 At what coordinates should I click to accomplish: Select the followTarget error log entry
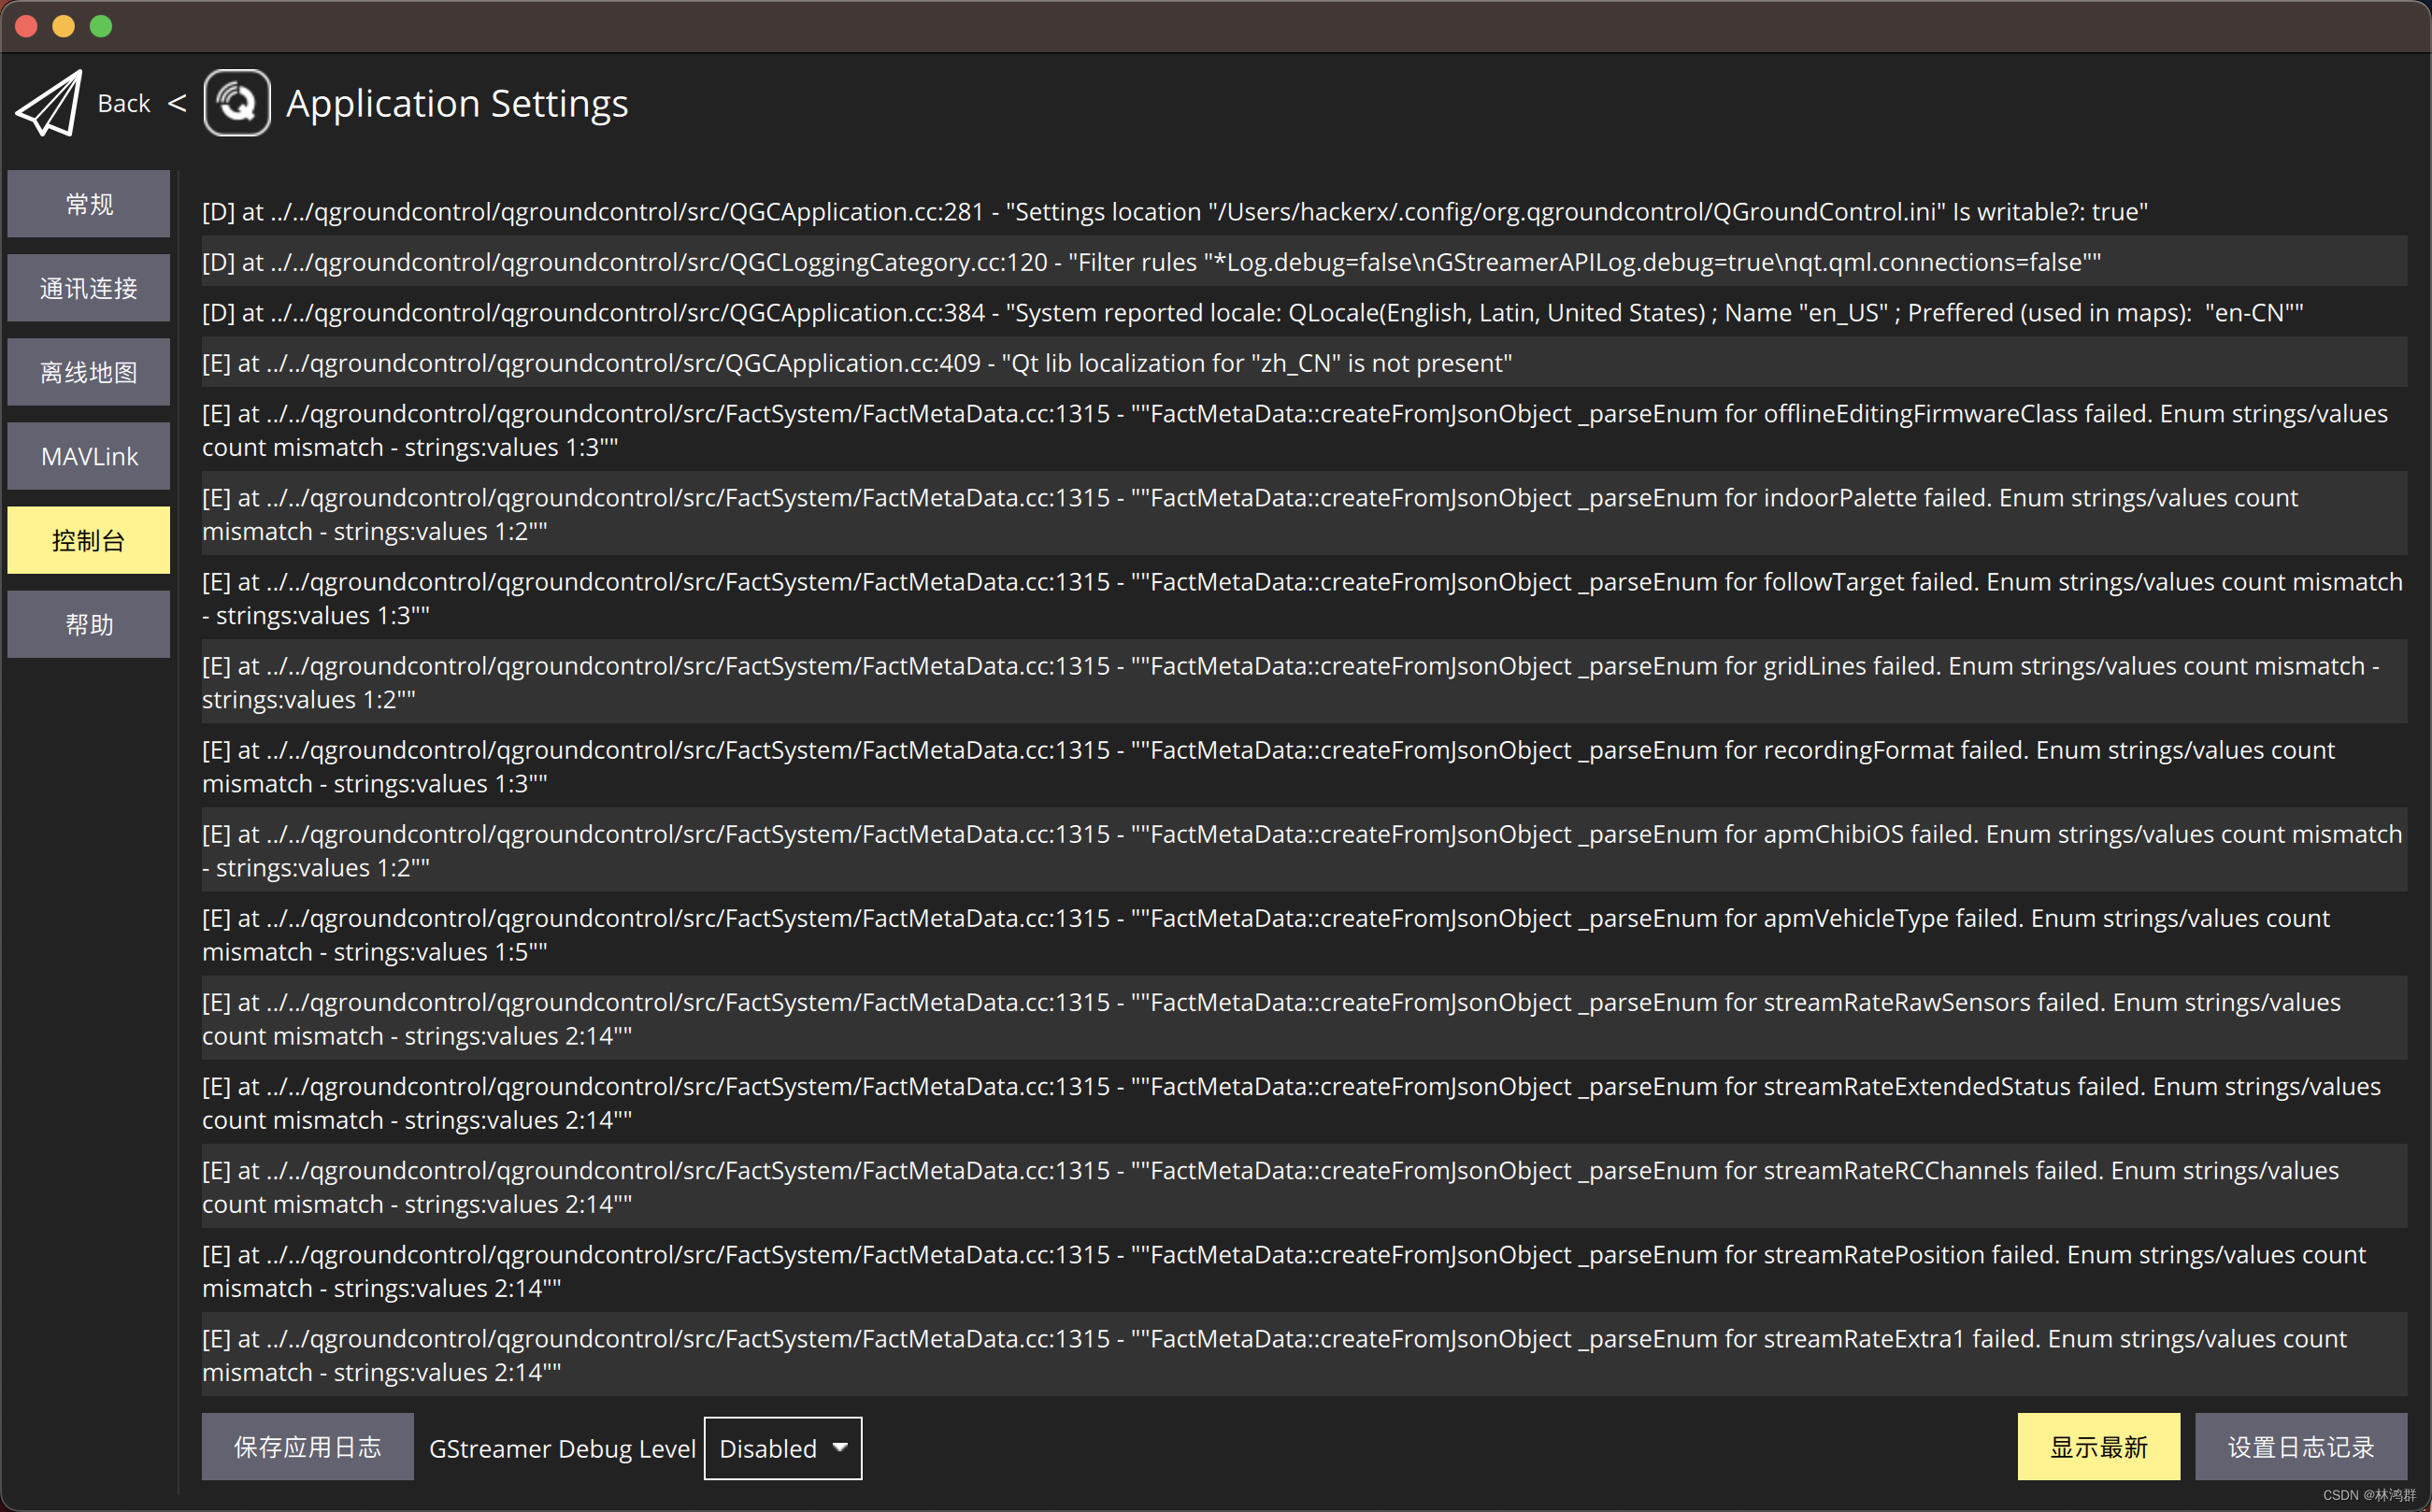coord(1304,598)
